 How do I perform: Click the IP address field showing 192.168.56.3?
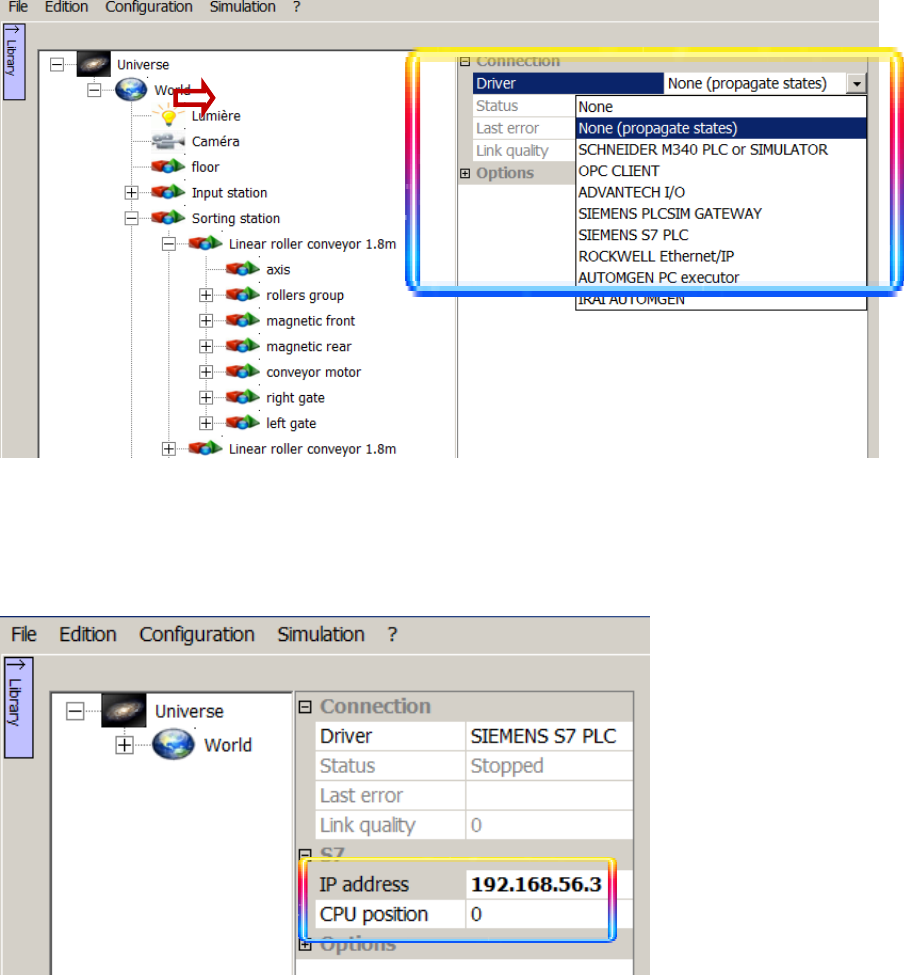coord(549,884)
